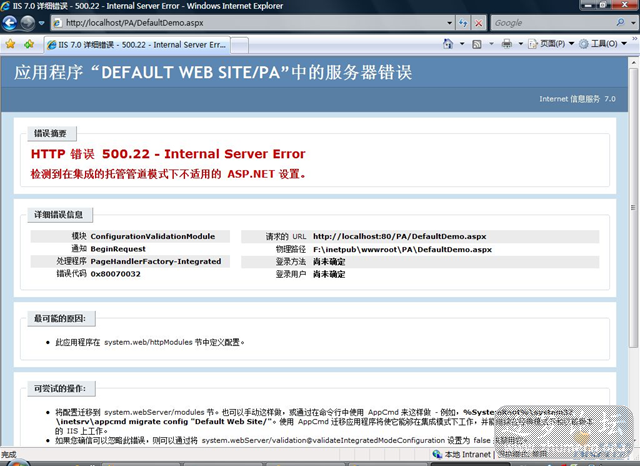Click the HTTP 错误 500.22 heading
Screen dimensions: 640x466
168,154
